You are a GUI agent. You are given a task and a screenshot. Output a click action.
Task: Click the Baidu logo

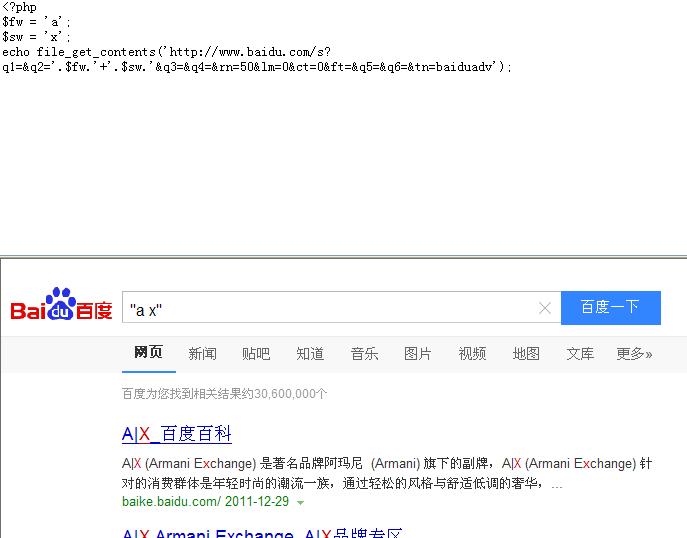(x=61, y=304)
